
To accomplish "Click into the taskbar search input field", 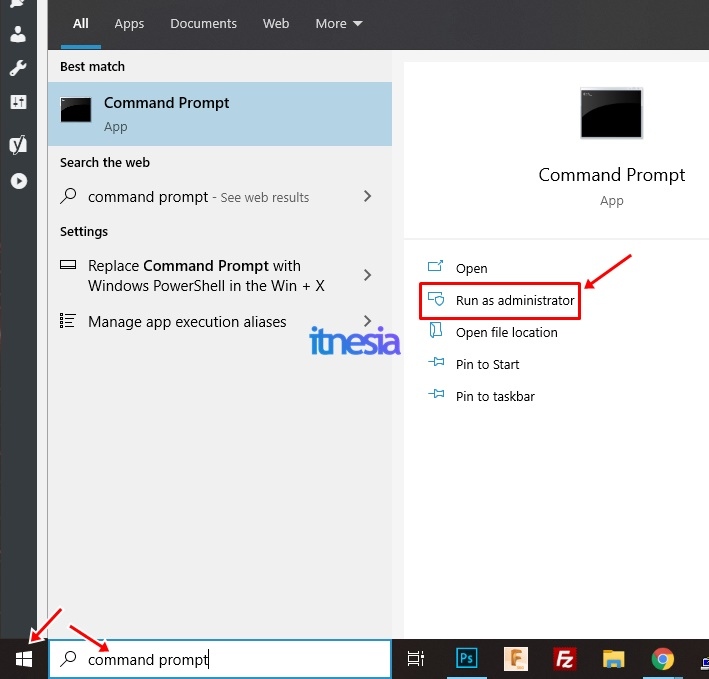I will point(220,659).
